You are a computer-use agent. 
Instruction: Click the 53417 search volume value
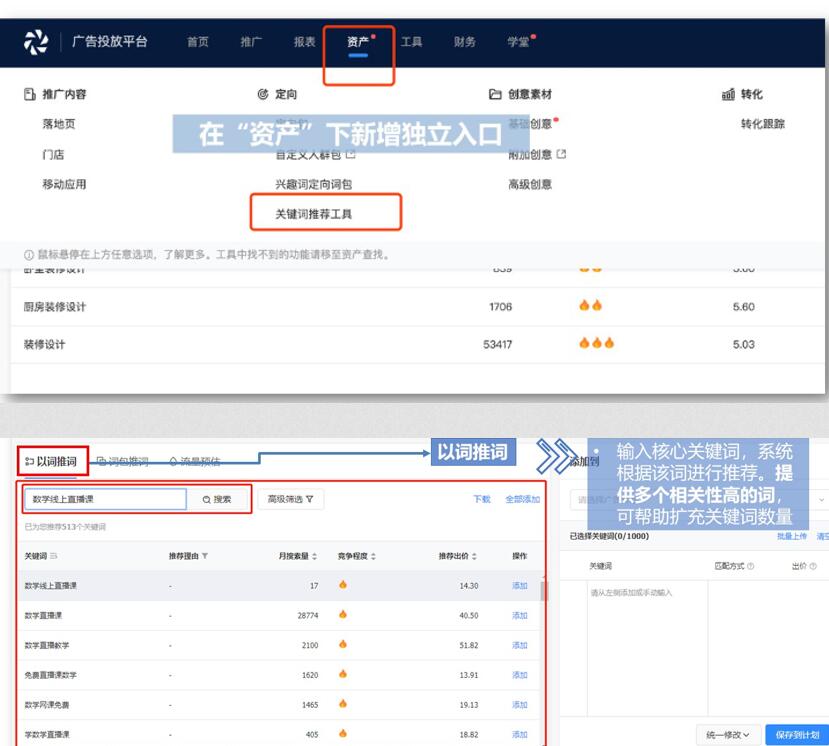click(498, 344)
